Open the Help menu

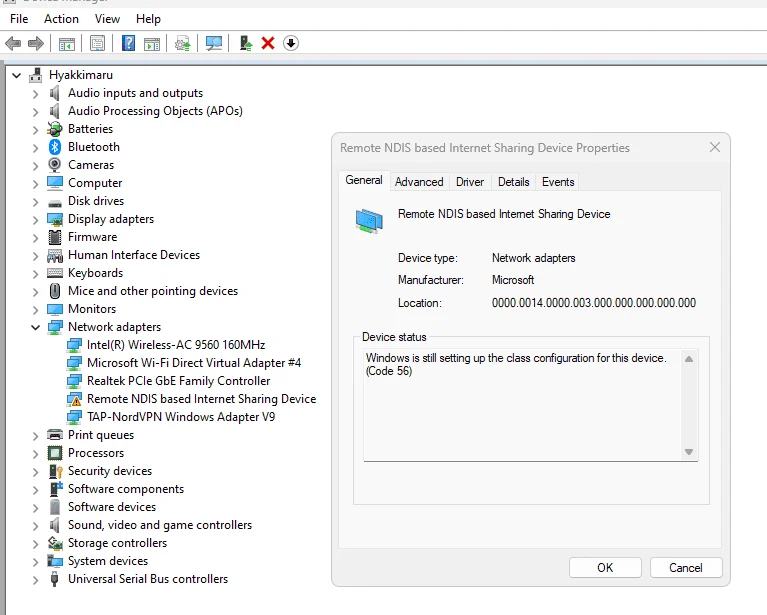pos(148,19)
